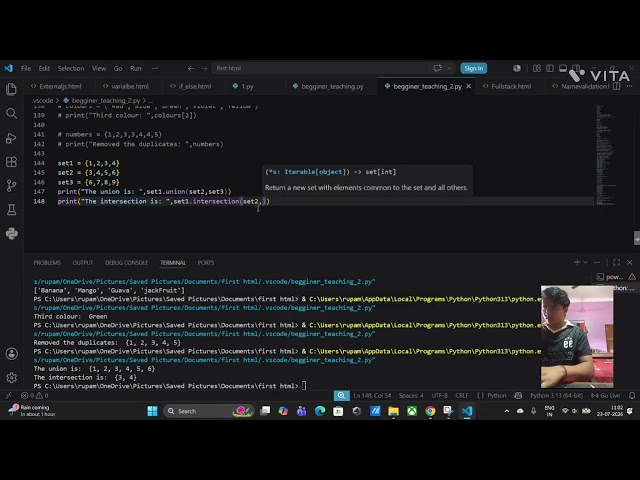Close the begginer_teaching_2.py tab

point(469,86)
